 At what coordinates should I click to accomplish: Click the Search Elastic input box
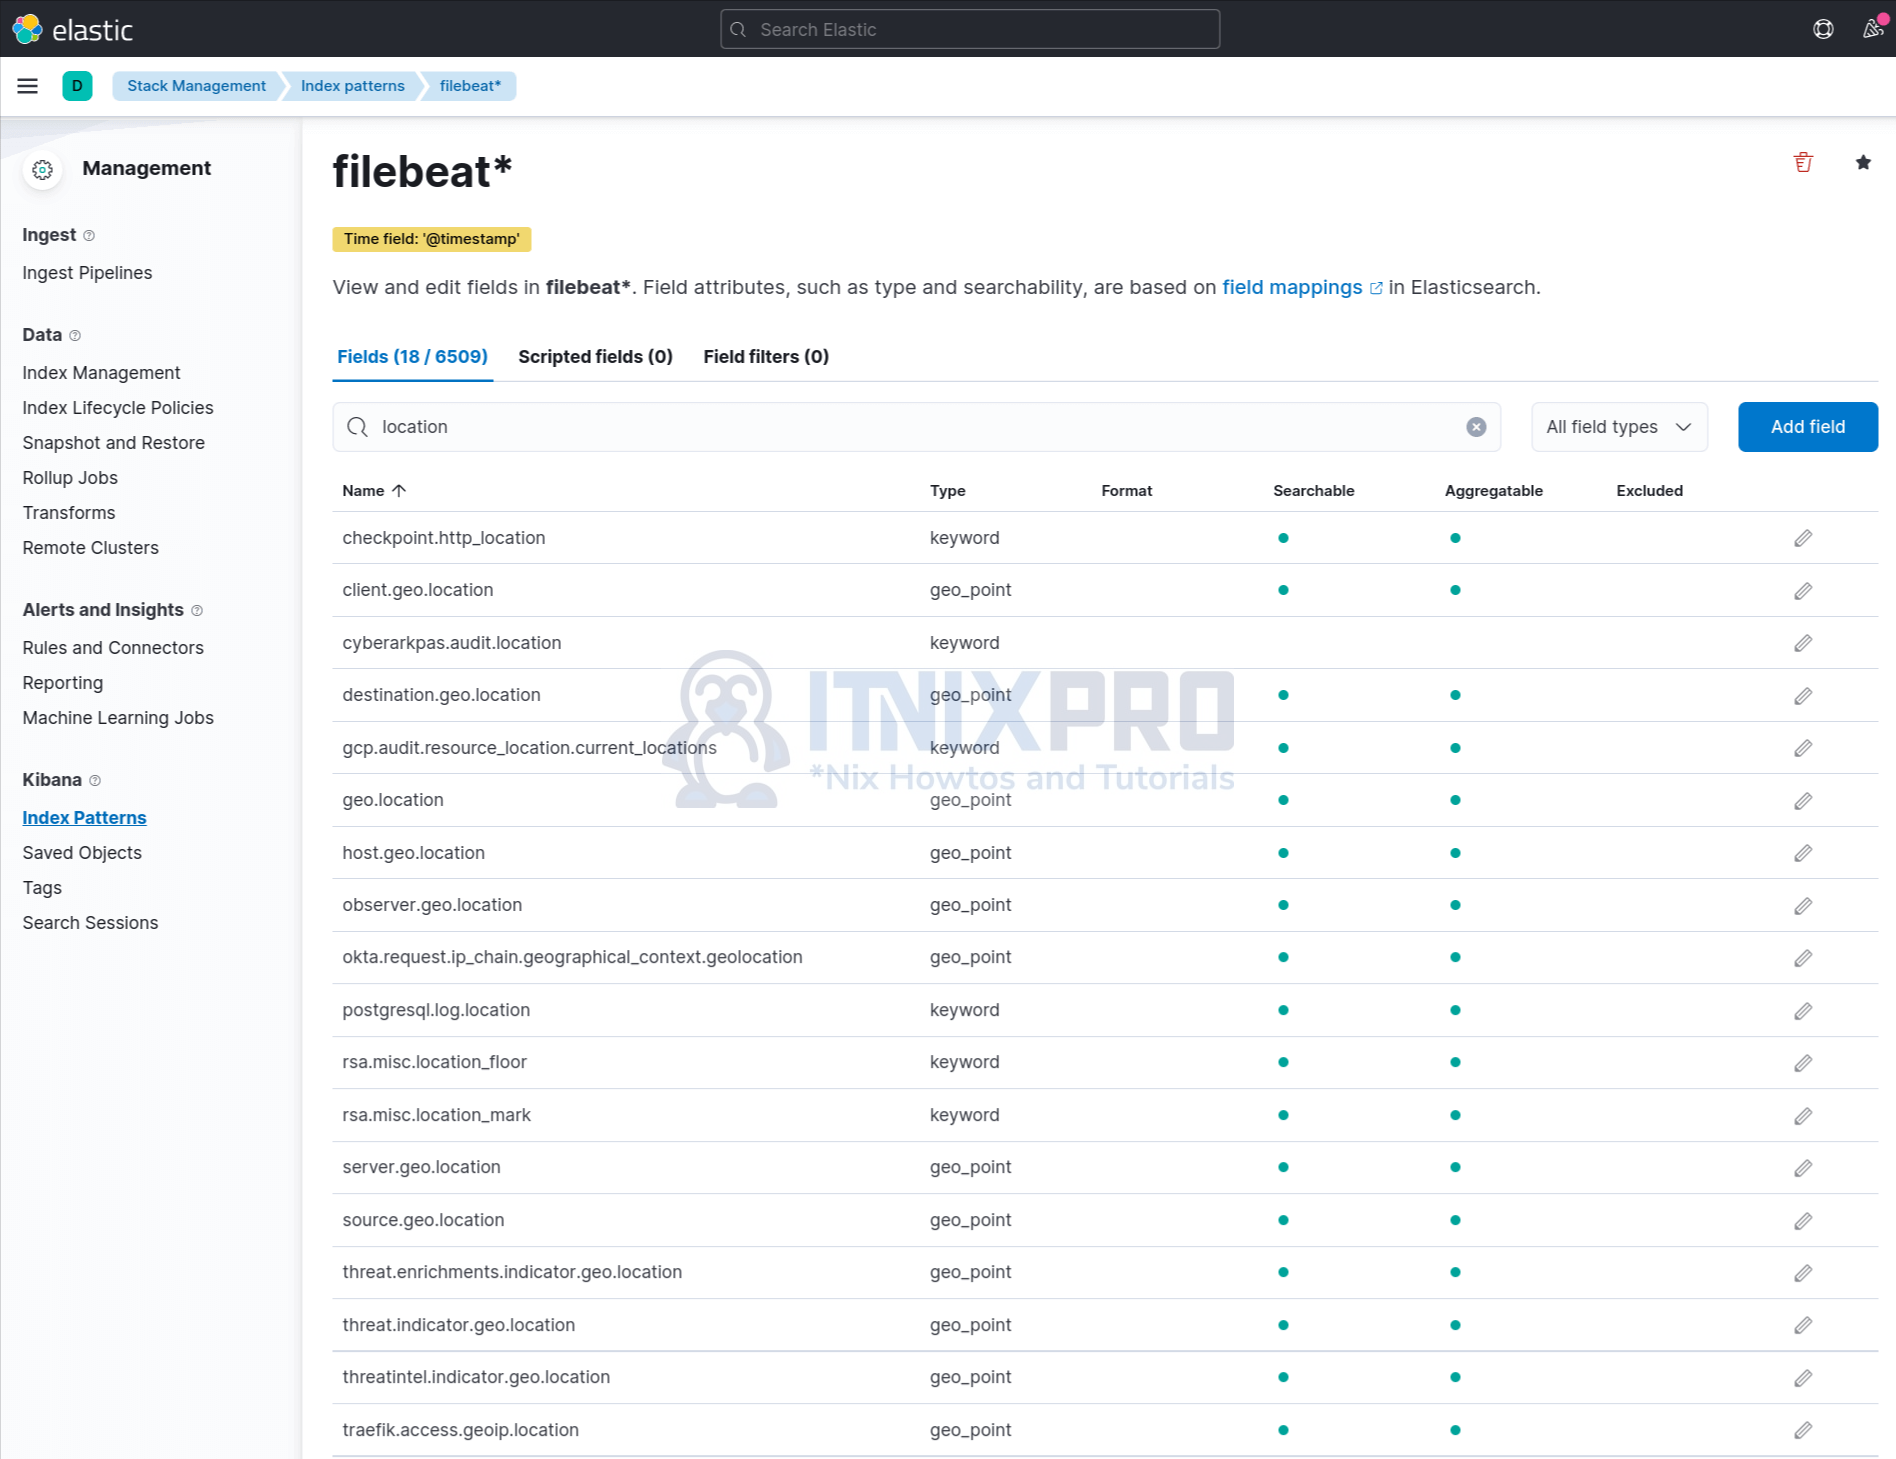970,29
